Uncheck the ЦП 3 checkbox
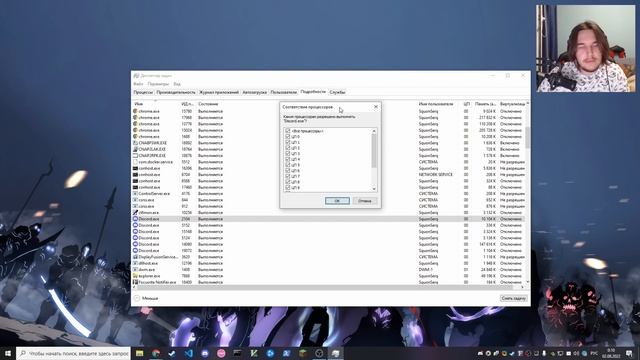The image size is (640, 360). pyautogui.click(x=288, y=153)
